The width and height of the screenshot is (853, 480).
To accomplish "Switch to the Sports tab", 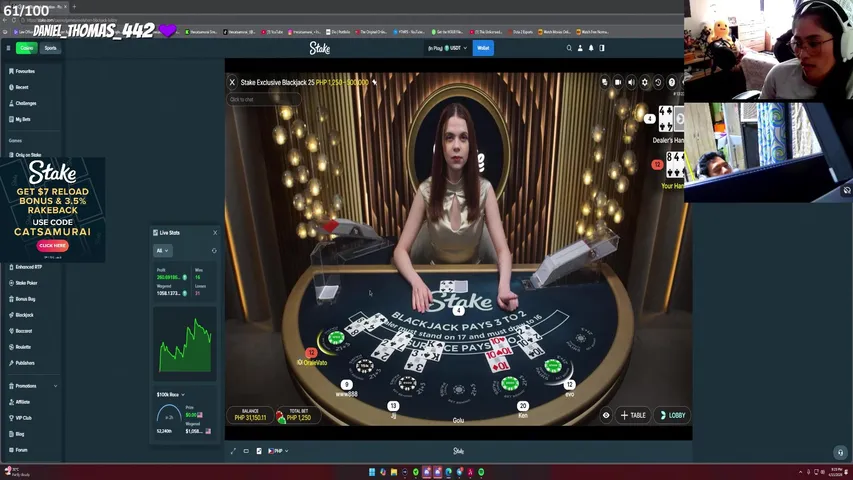I will point(51,48).
